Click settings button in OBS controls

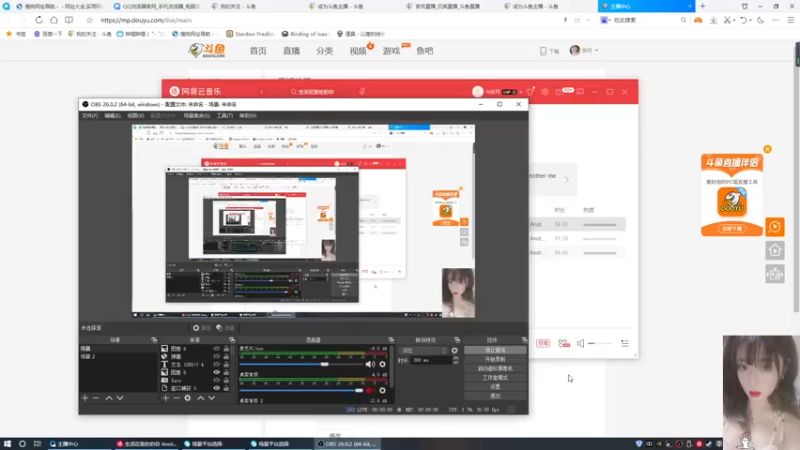point(495,387)
